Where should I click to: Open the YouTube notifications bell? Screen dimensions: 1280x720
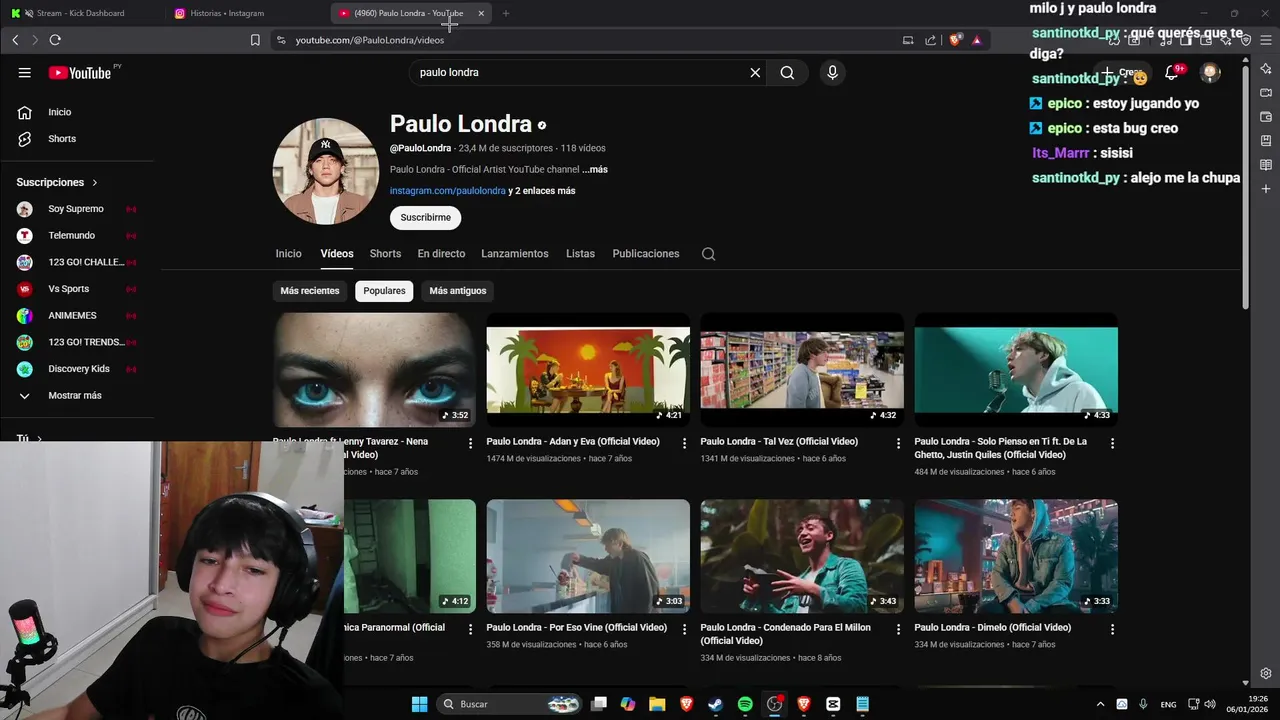click(x=1172, y=72)
